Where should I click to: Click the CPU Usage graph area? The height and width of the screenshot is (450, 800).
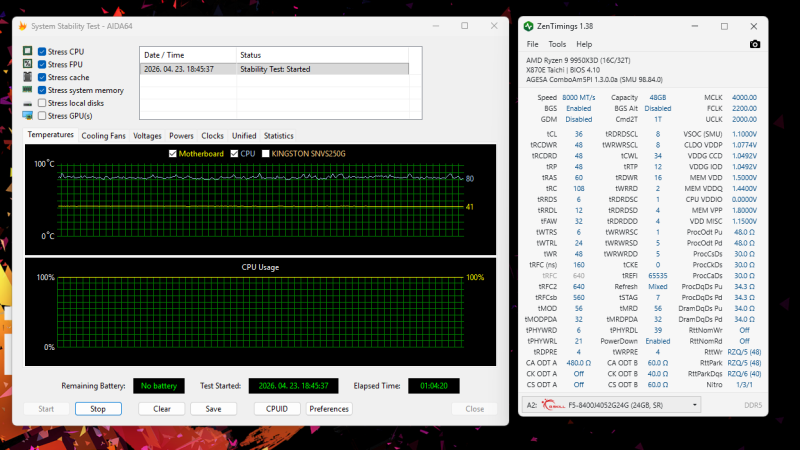pyautogui.click(x=260, y=312)
